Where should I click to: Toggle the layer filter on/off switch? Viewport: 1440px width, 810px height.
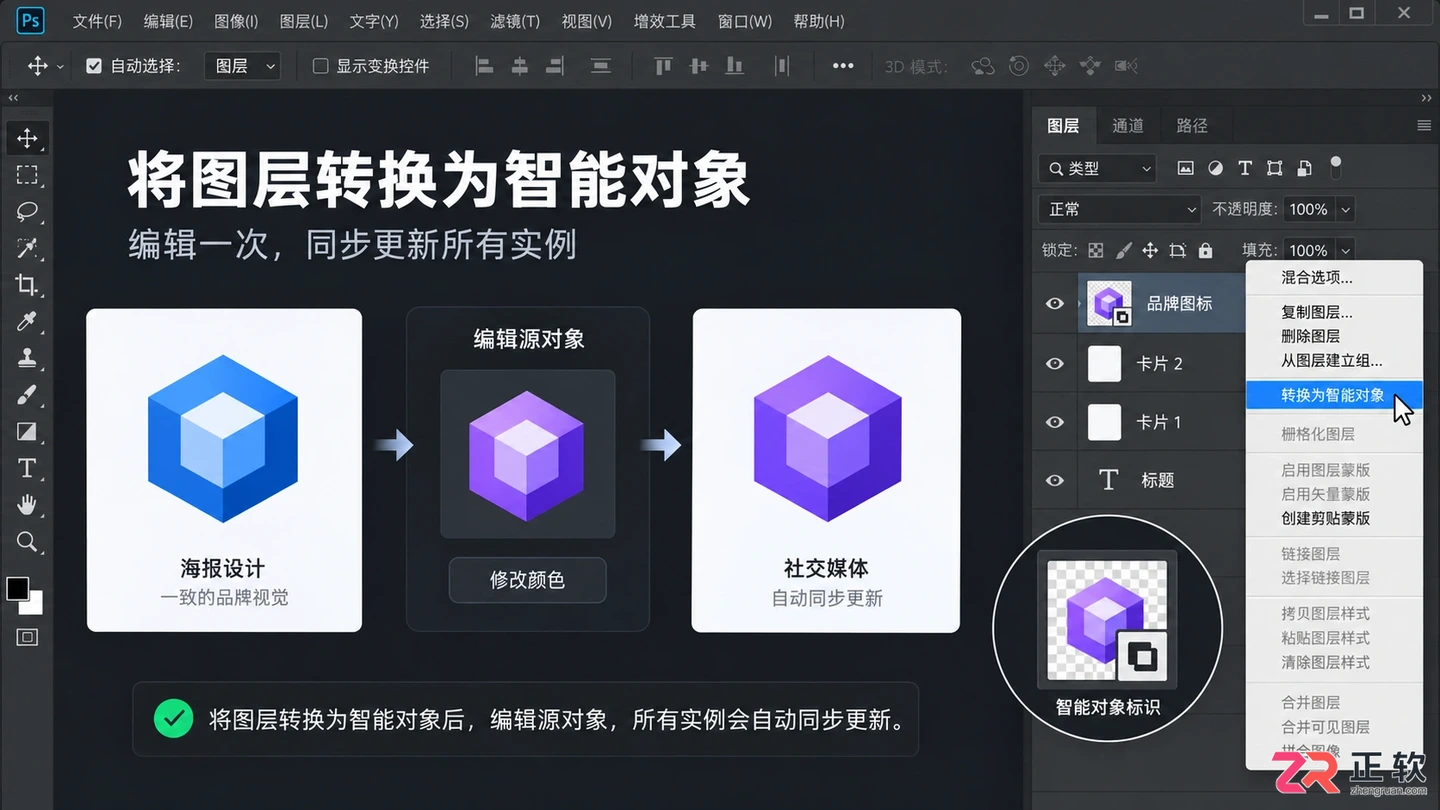(x=1335, y=167)
